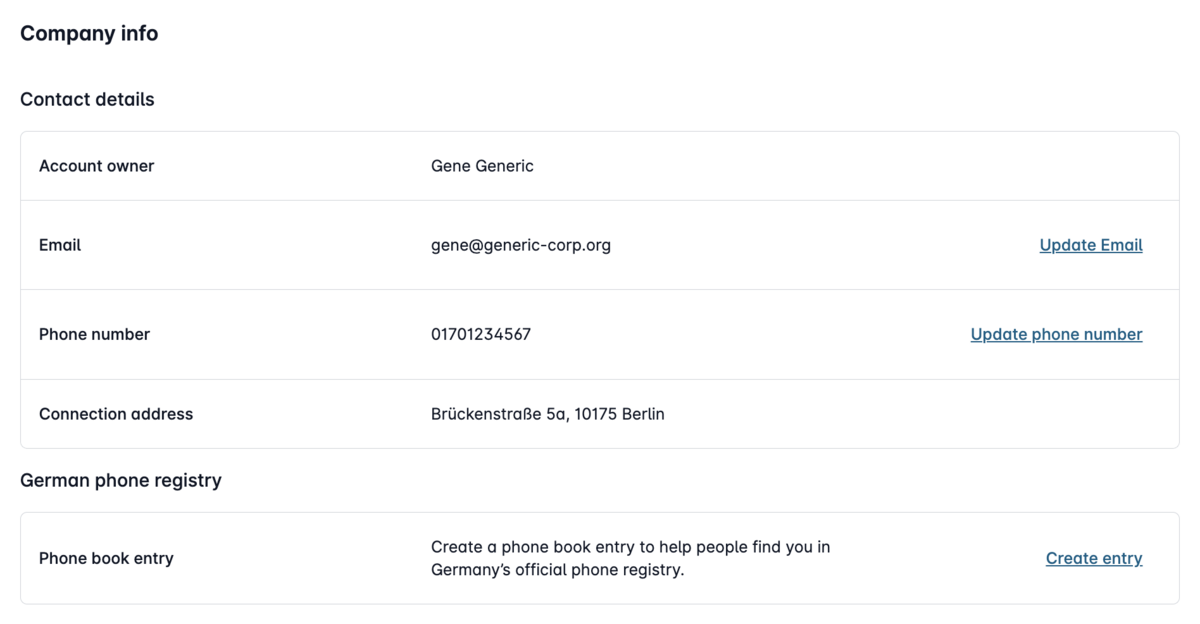This screenshot has height=624, width=1200.
Task: Click Create entry for phone book
Action: (1093, 558)
